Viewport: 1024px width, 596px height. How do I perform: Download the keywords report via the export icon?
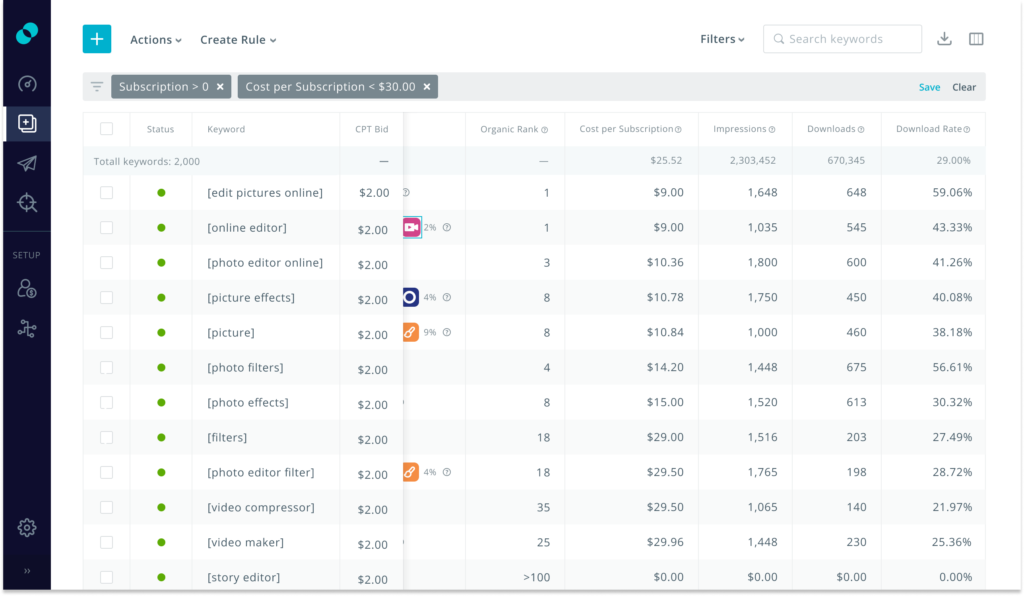pos(944,38)
